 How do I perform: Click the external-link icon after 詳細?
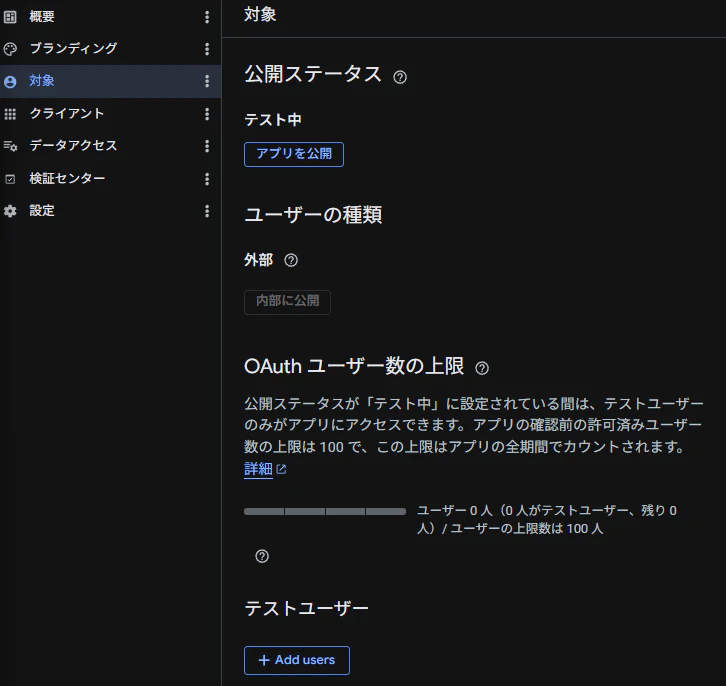(x=281, y=469)
